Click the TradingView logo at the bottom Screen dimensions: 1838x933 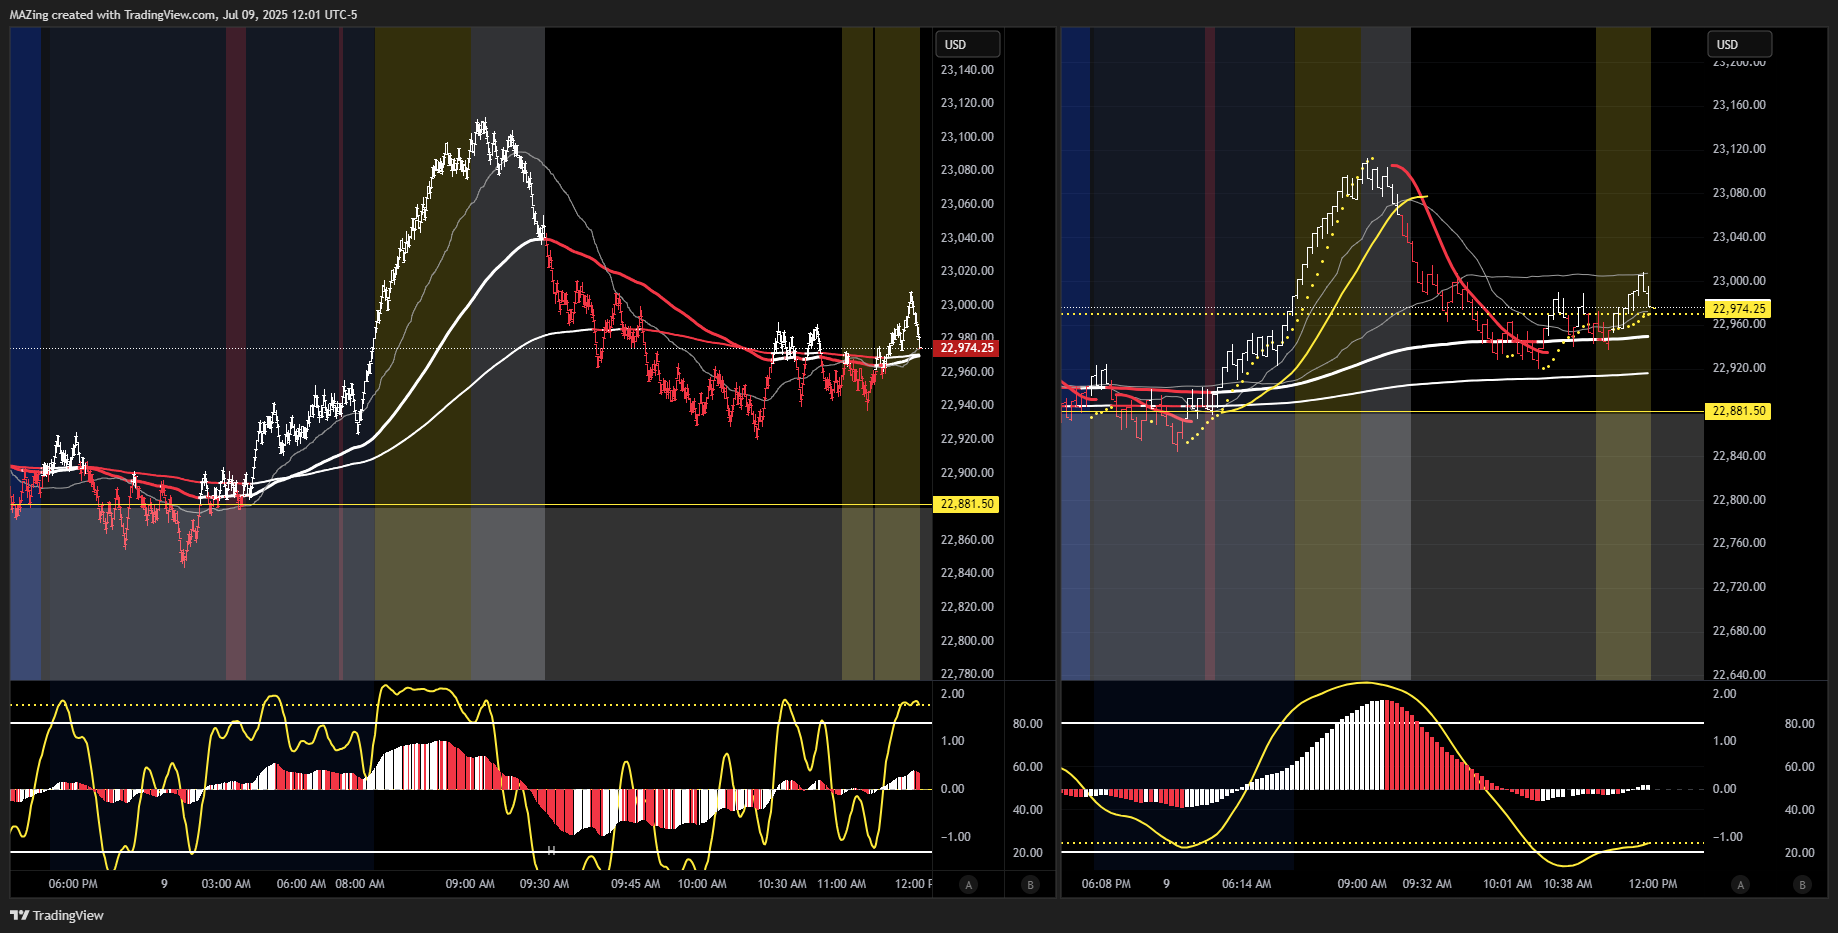tap(57, 915)
